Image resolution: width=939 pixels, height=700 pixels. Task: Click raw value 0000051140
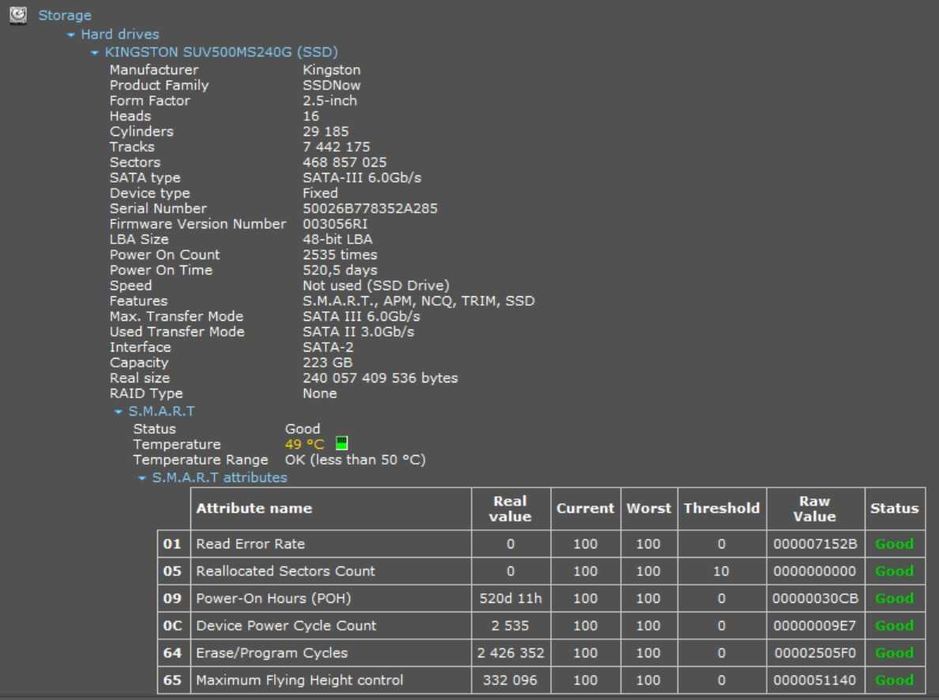[815, 680]
